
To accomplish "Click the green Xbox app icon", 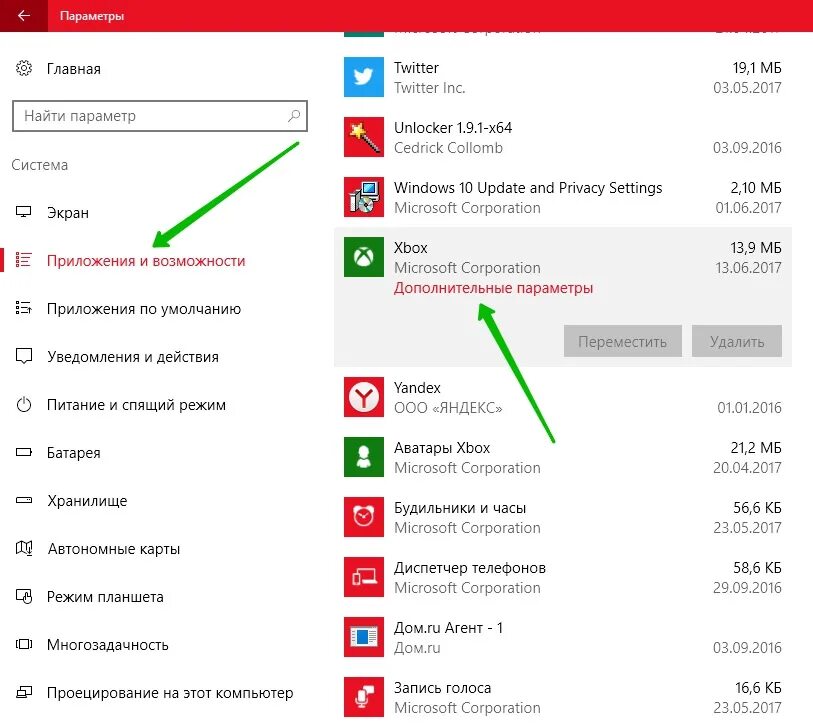I will click(x=363, y=257).
